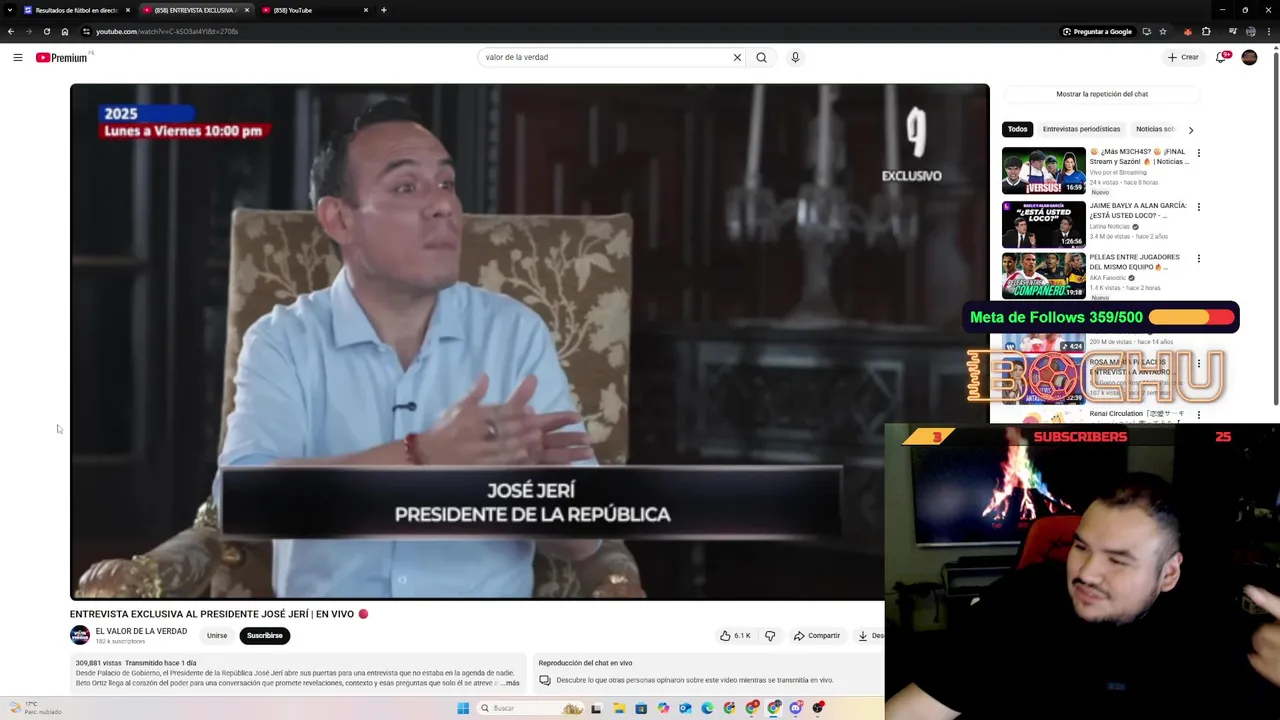Viewport: 1280px width, 720px height.
Task: Click Preguntar a Google button
Action: pyautogui.click(x=1097, y=31)
